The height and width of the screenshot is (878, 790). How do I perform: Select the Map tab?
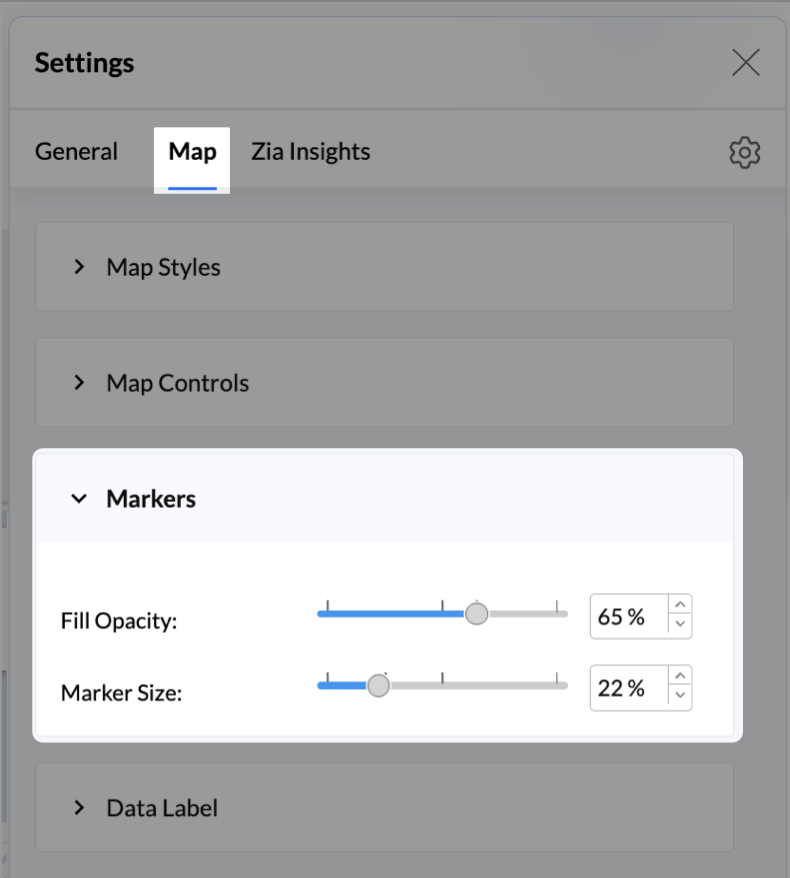point(192,152)
